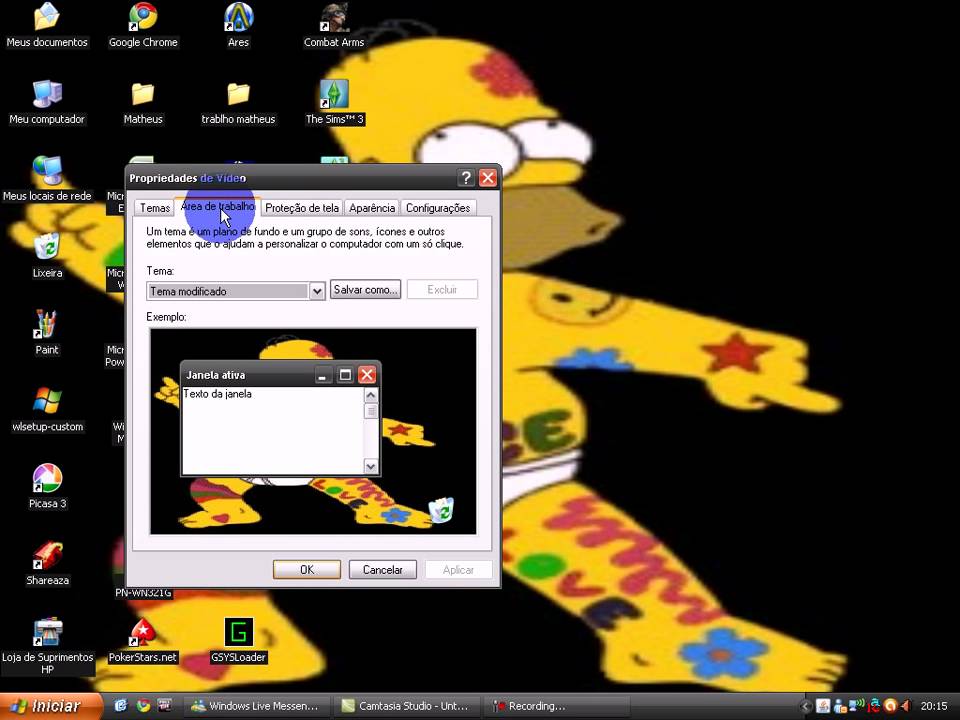
Task: Launch Picasa 3 shortcut
Action: (x=47, y=487)
